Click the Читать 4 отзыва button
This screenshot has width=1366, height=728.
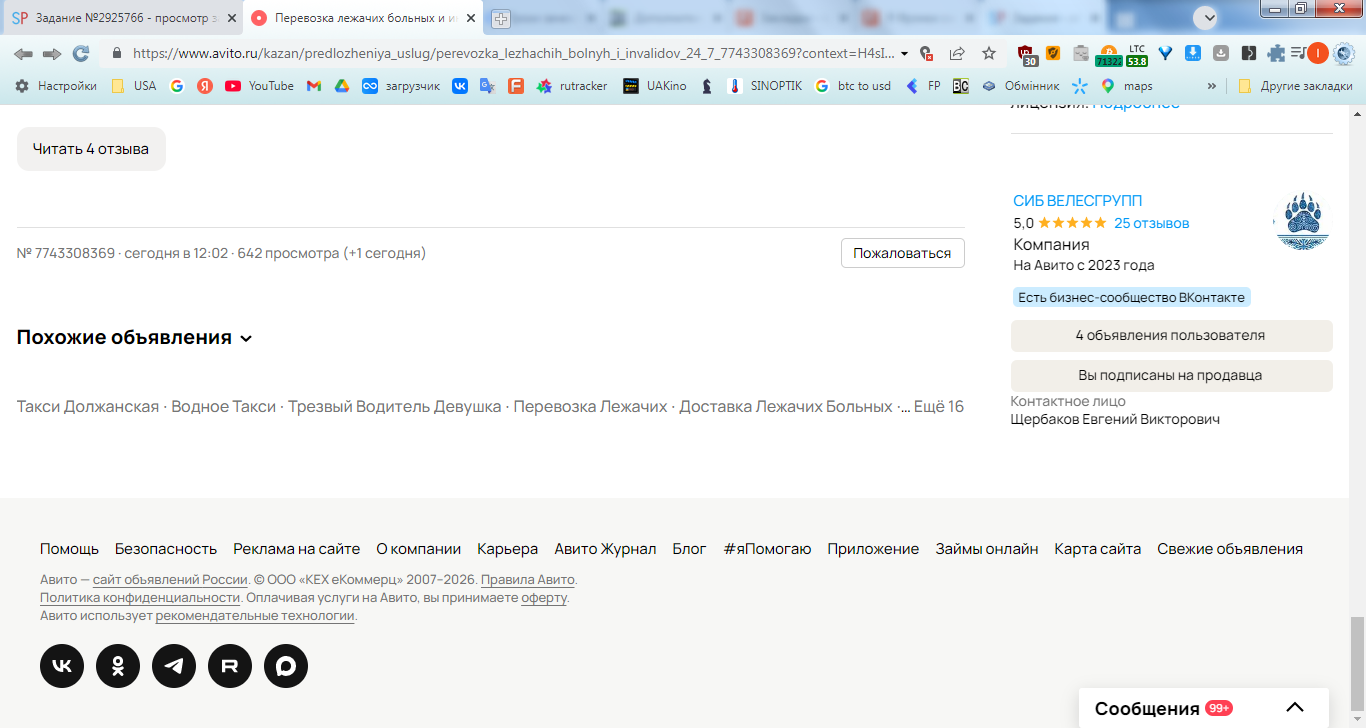coord(91,149)
